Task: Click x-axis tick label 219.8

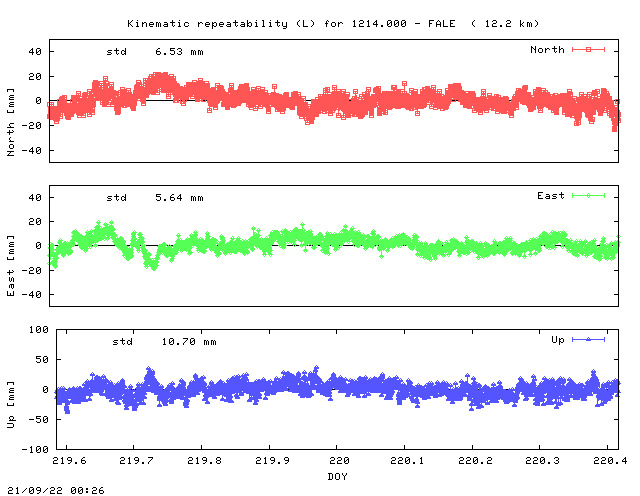Action: coord(204,460)
